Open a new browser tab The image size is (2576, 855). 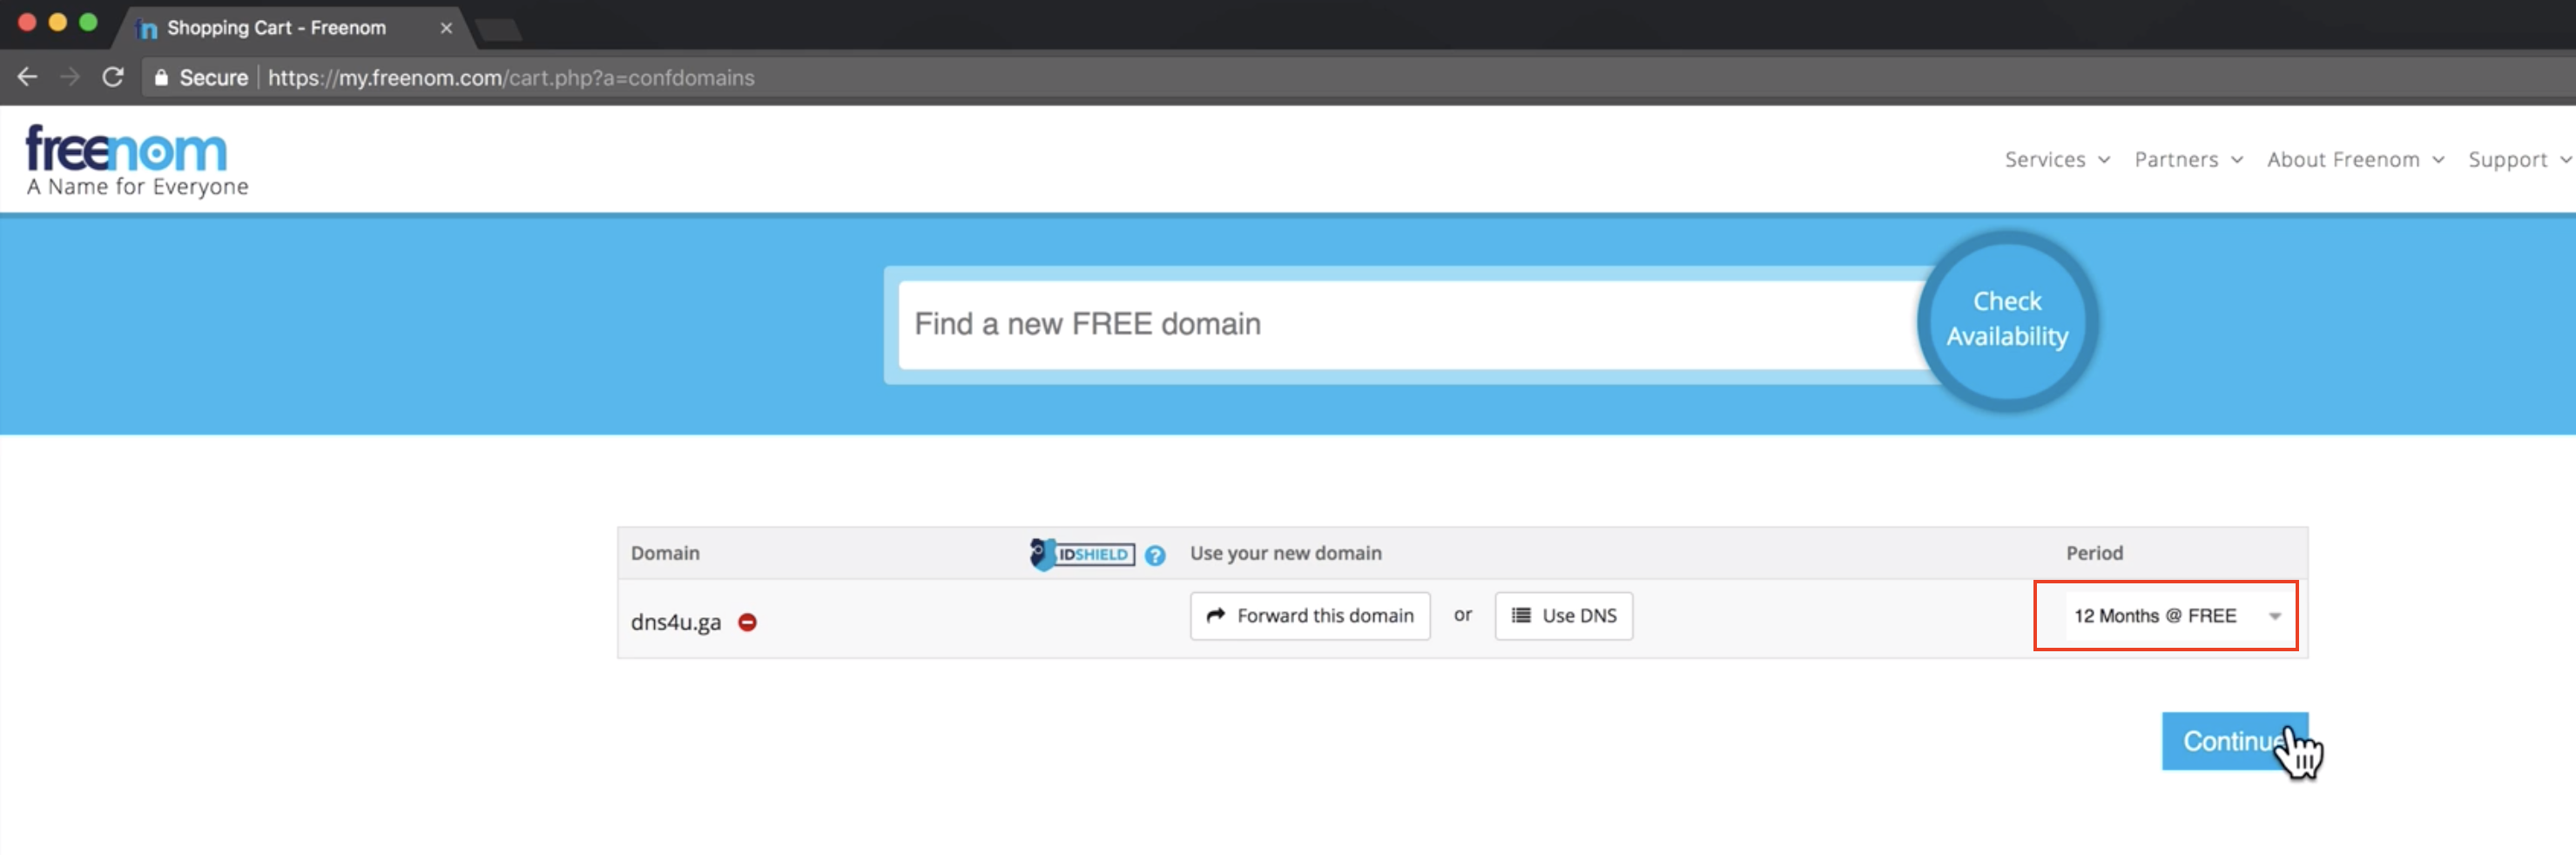pos(498,30)
